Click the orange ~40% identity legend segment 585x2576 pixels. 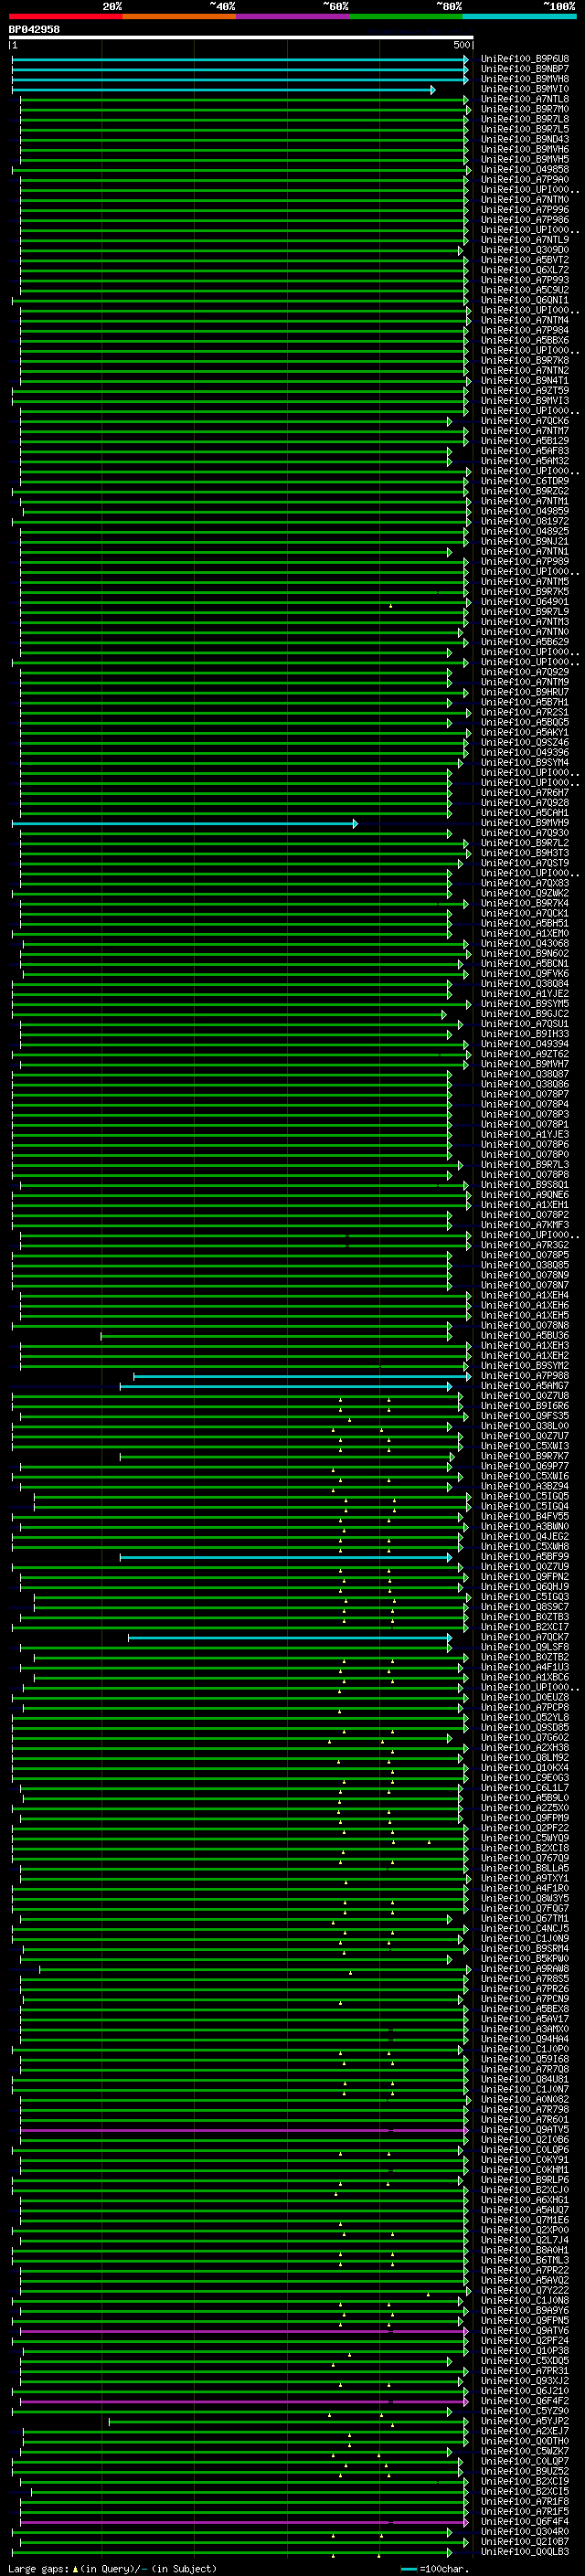tap(179, 16)
